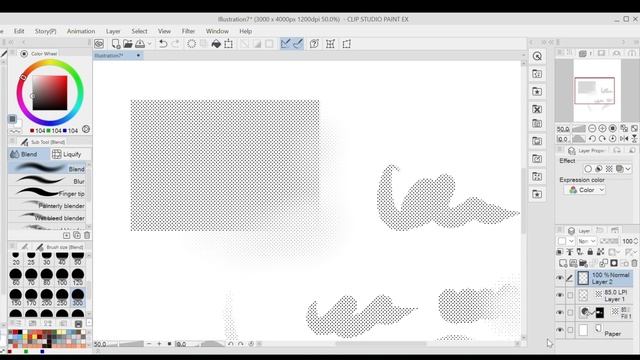This screenshot has height=360, width=640.
Task: Hide Layer 2 with its eye icon
Action: 560,278
